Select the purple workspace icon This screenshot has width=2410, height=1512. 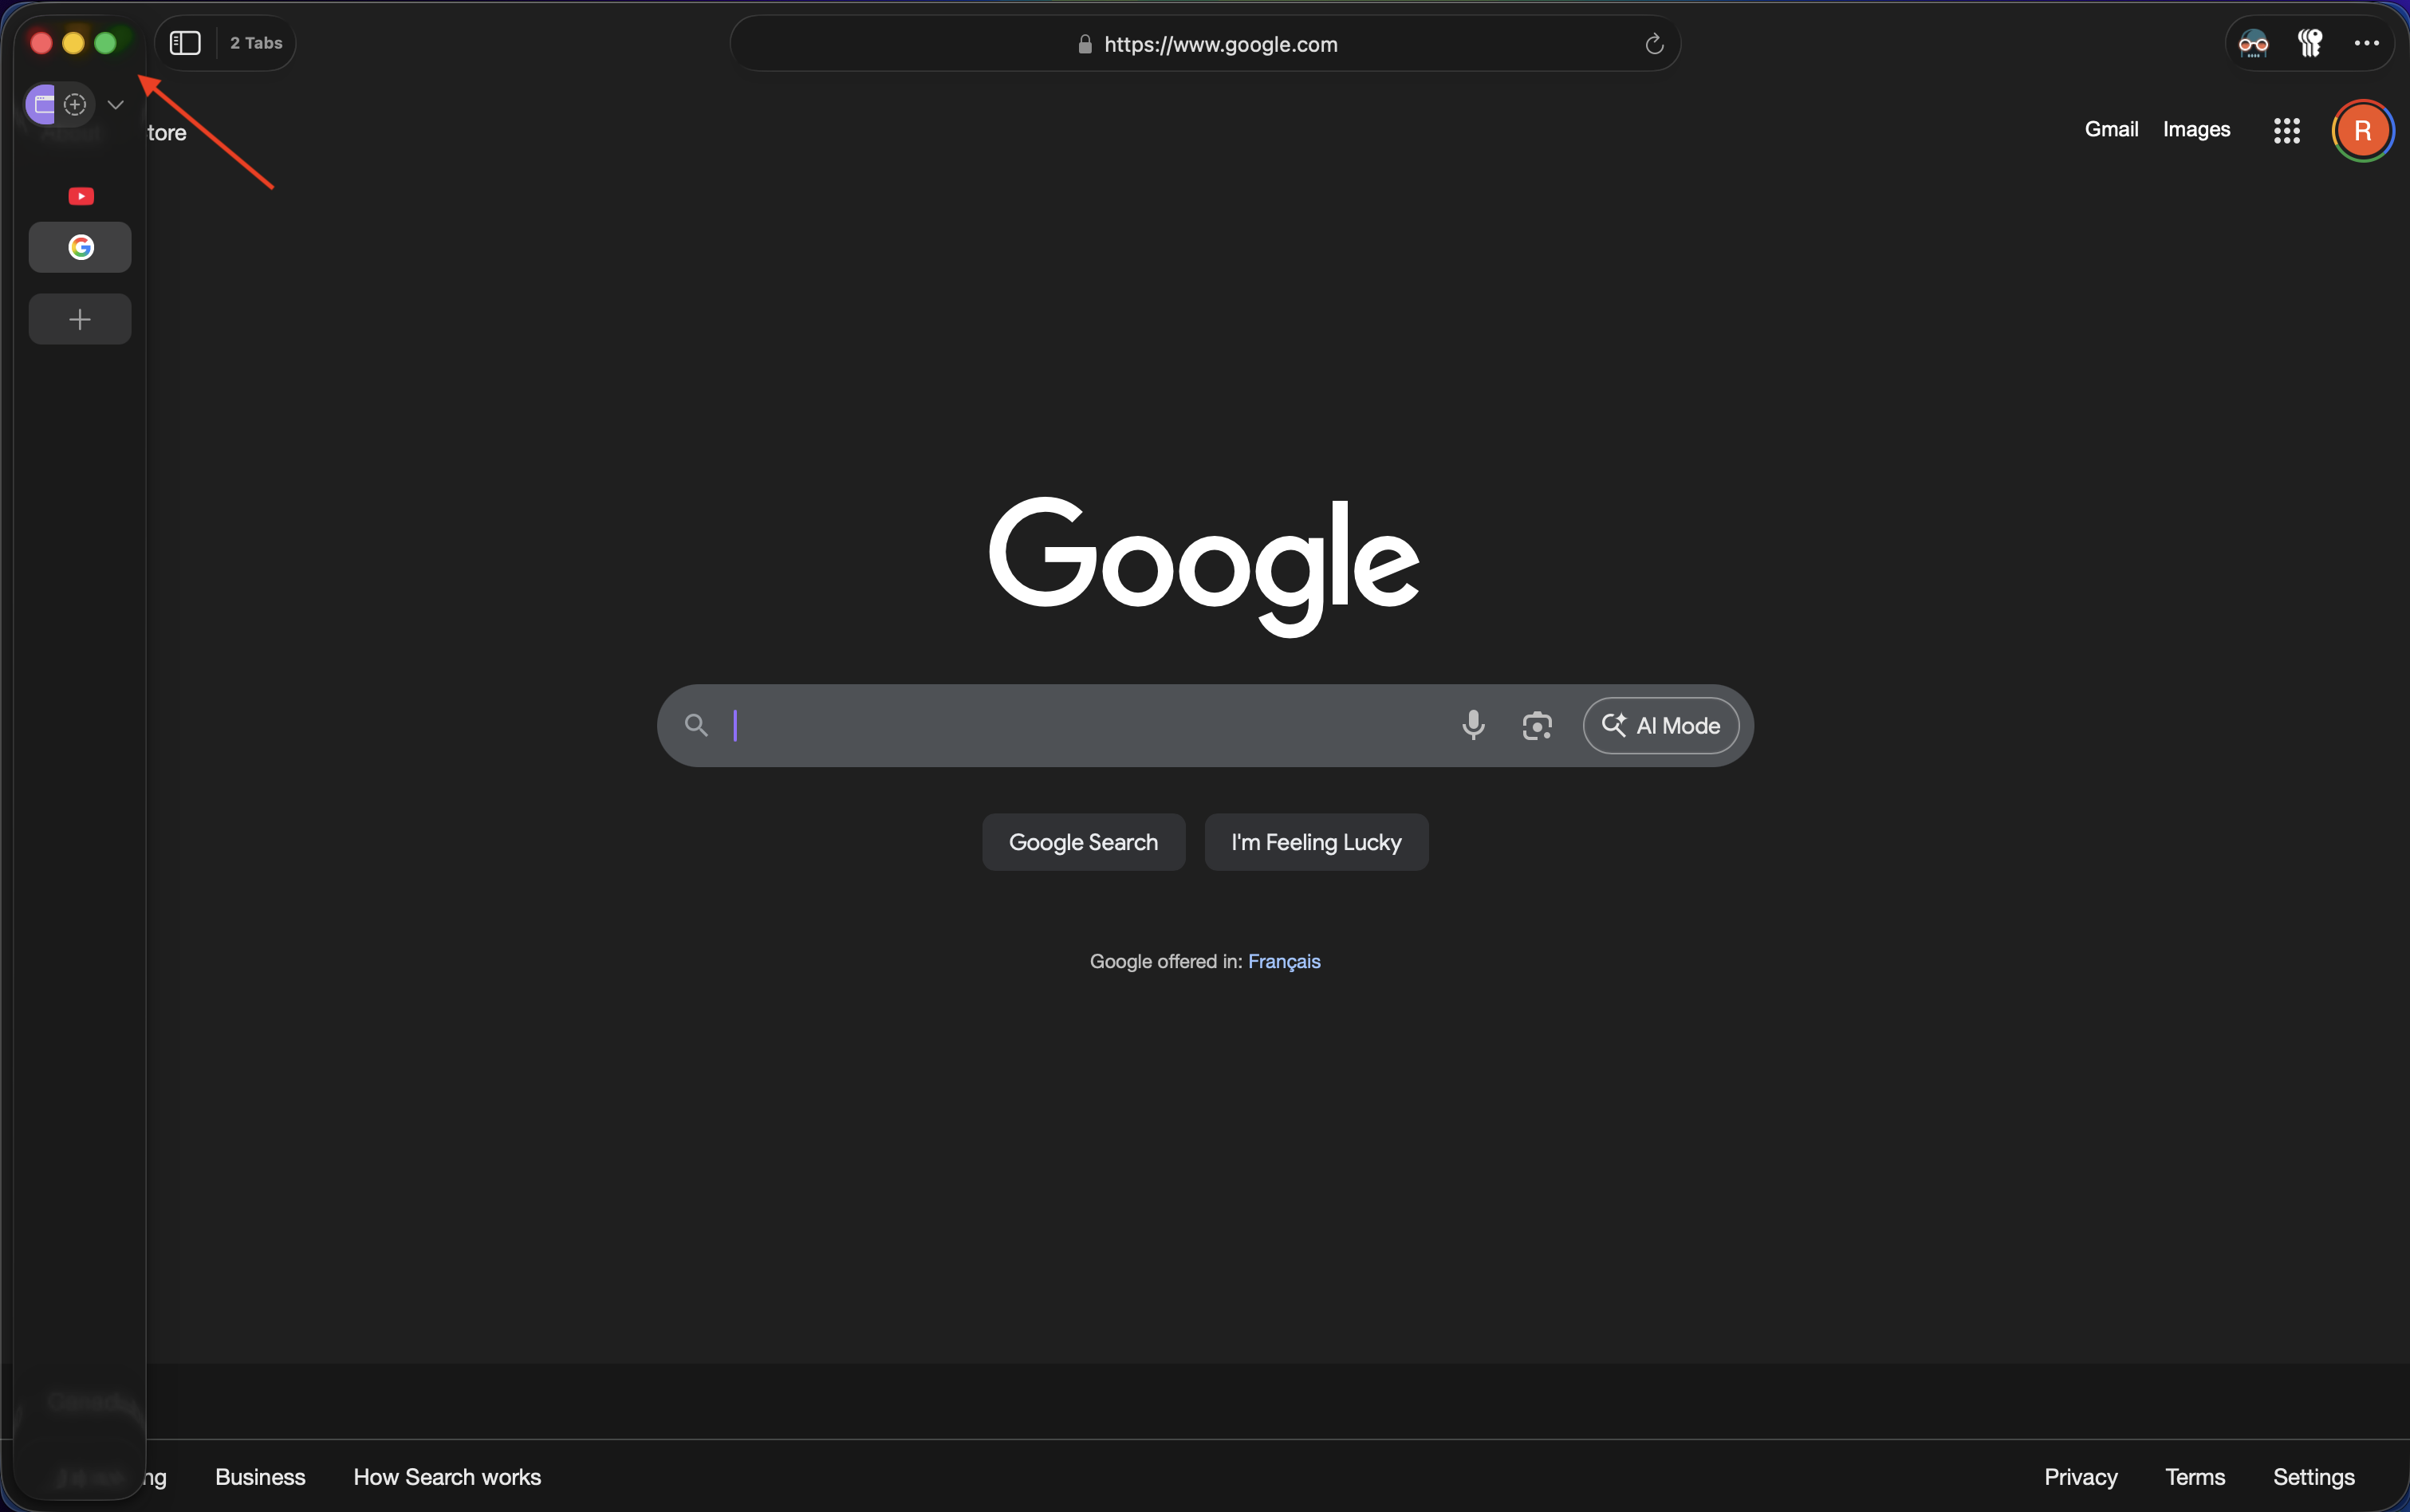tap(42, 104)
